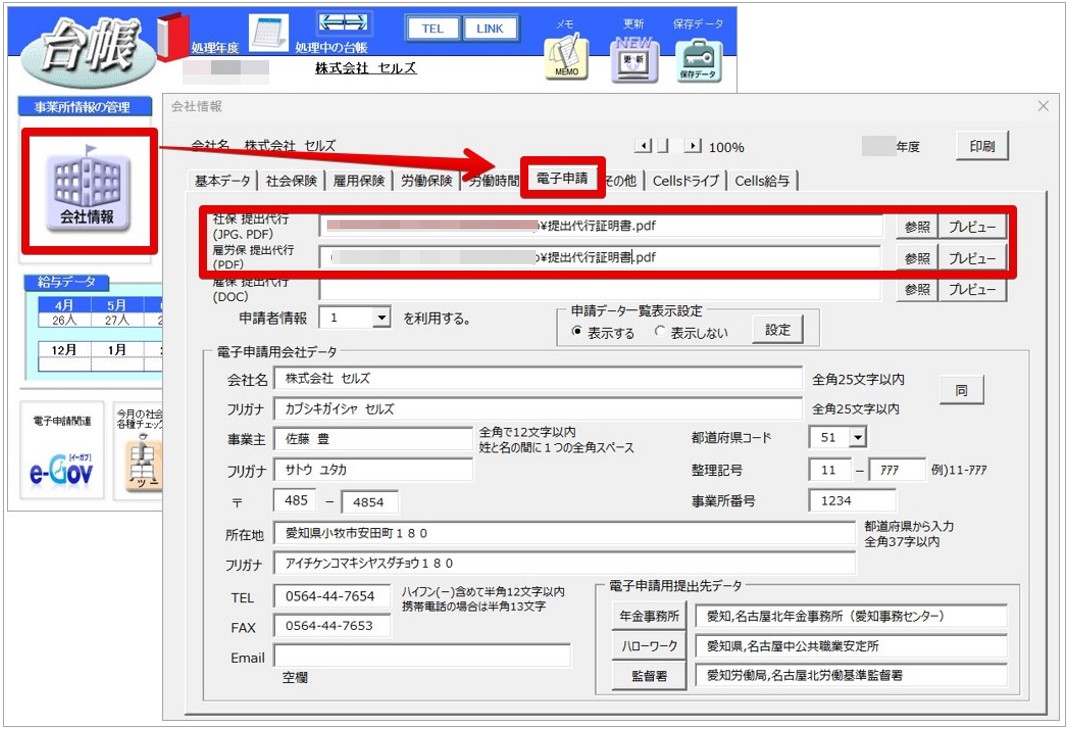Viewport: 1070px width, 729px height.
Task: Click the zoom increase right arrow
Action: pos(693,145)
